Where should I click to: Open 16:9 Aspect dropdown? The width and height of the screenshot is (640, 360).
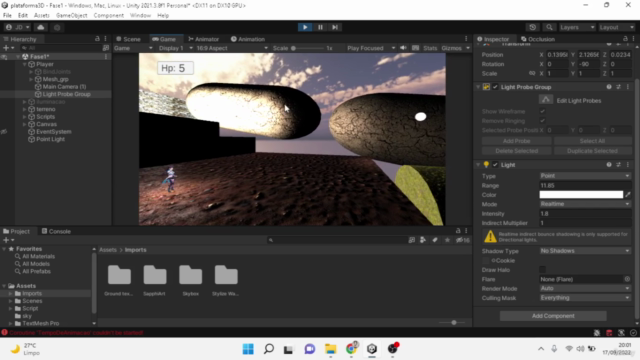[232, 48]
